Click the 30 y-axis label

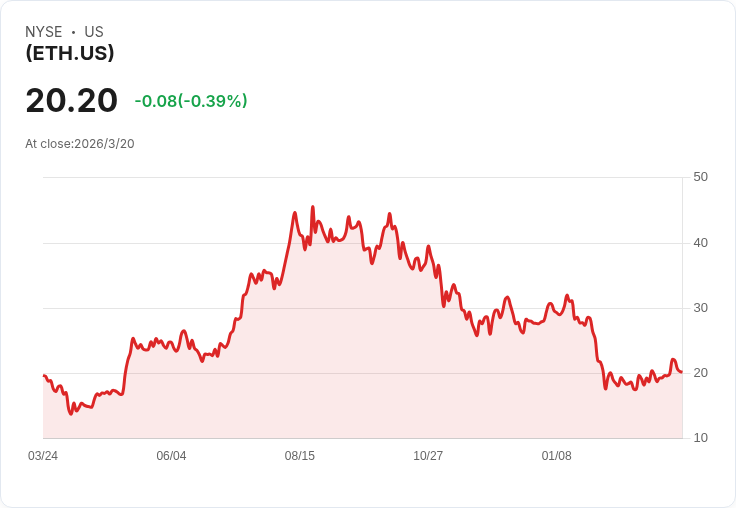tap(700, 307)
